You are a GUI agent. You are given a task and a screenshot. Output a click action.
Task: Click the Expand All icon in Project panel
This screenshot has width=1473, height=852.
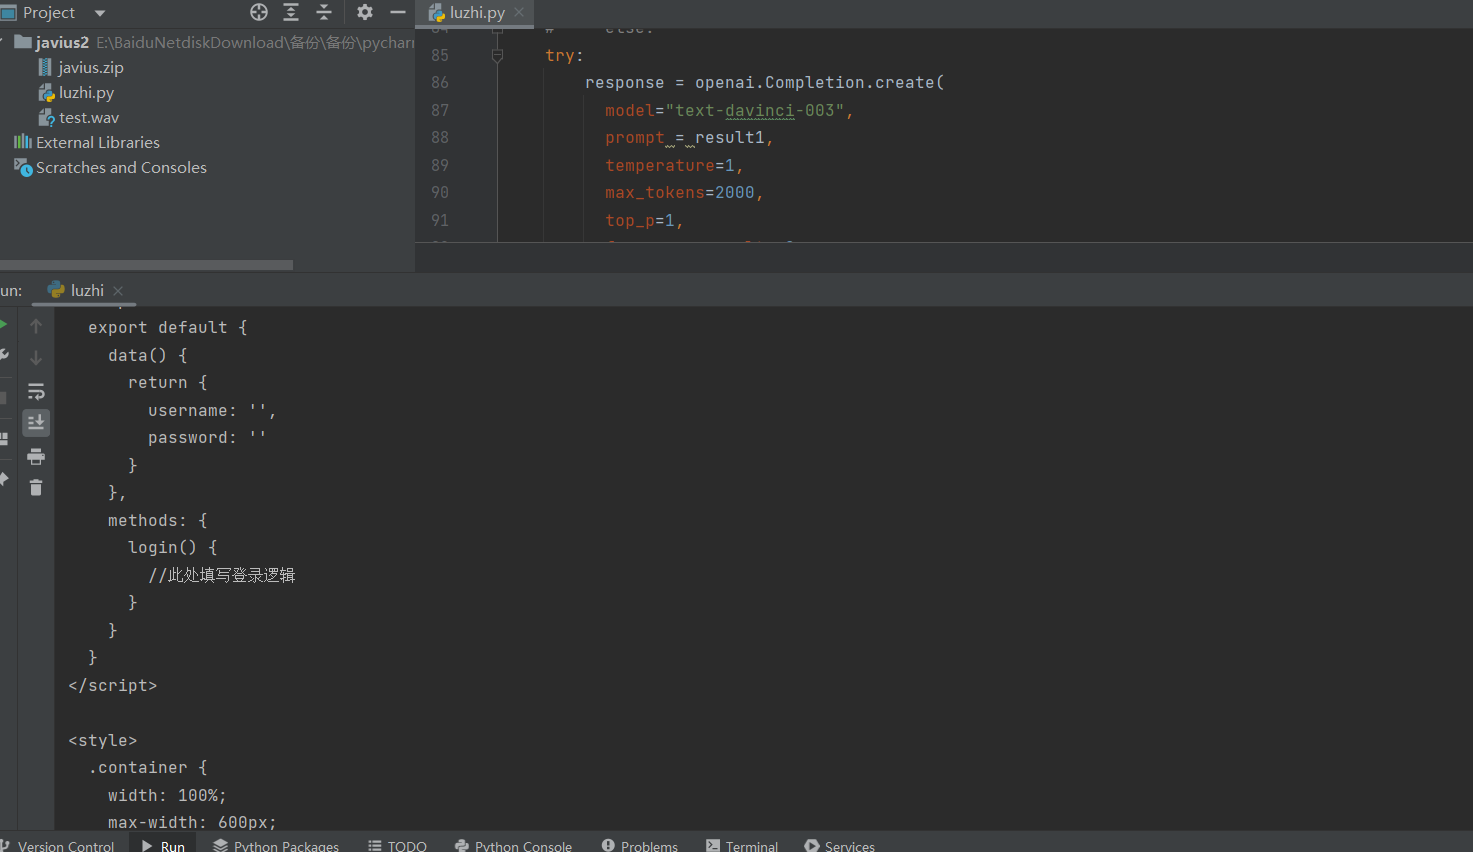coord(291,12)
